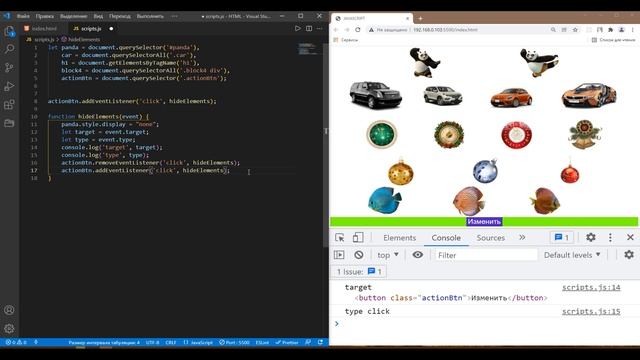Open the Accounts icon in VS Code
Image resolution: width=640 pixels, height=360 pixels.
point(9,310)
